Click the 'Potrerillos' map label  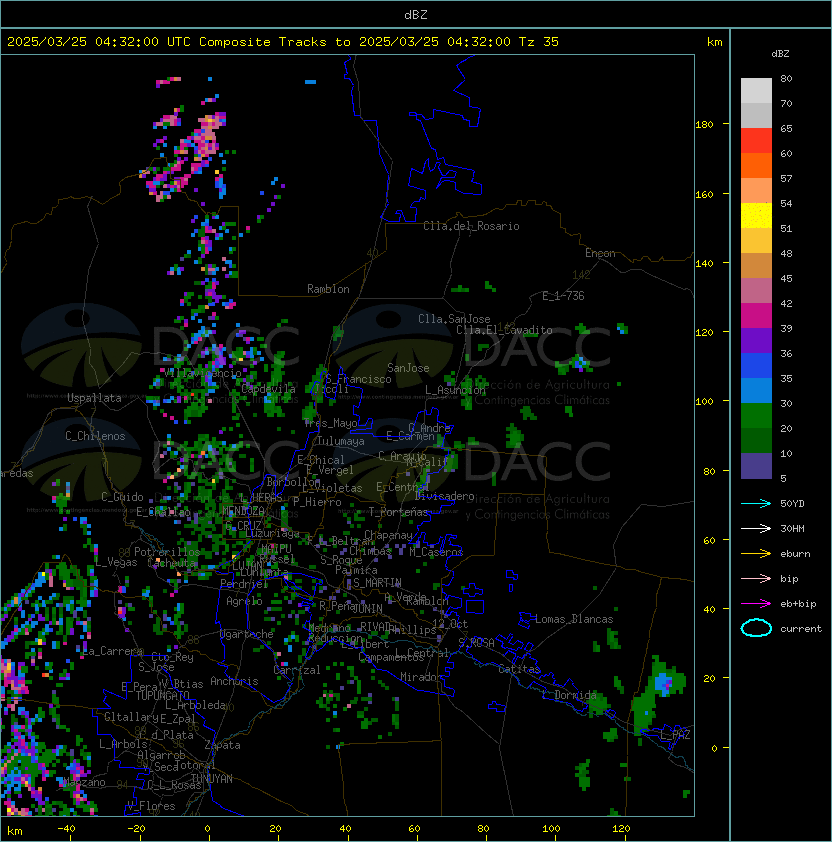[x=167, y=552]
